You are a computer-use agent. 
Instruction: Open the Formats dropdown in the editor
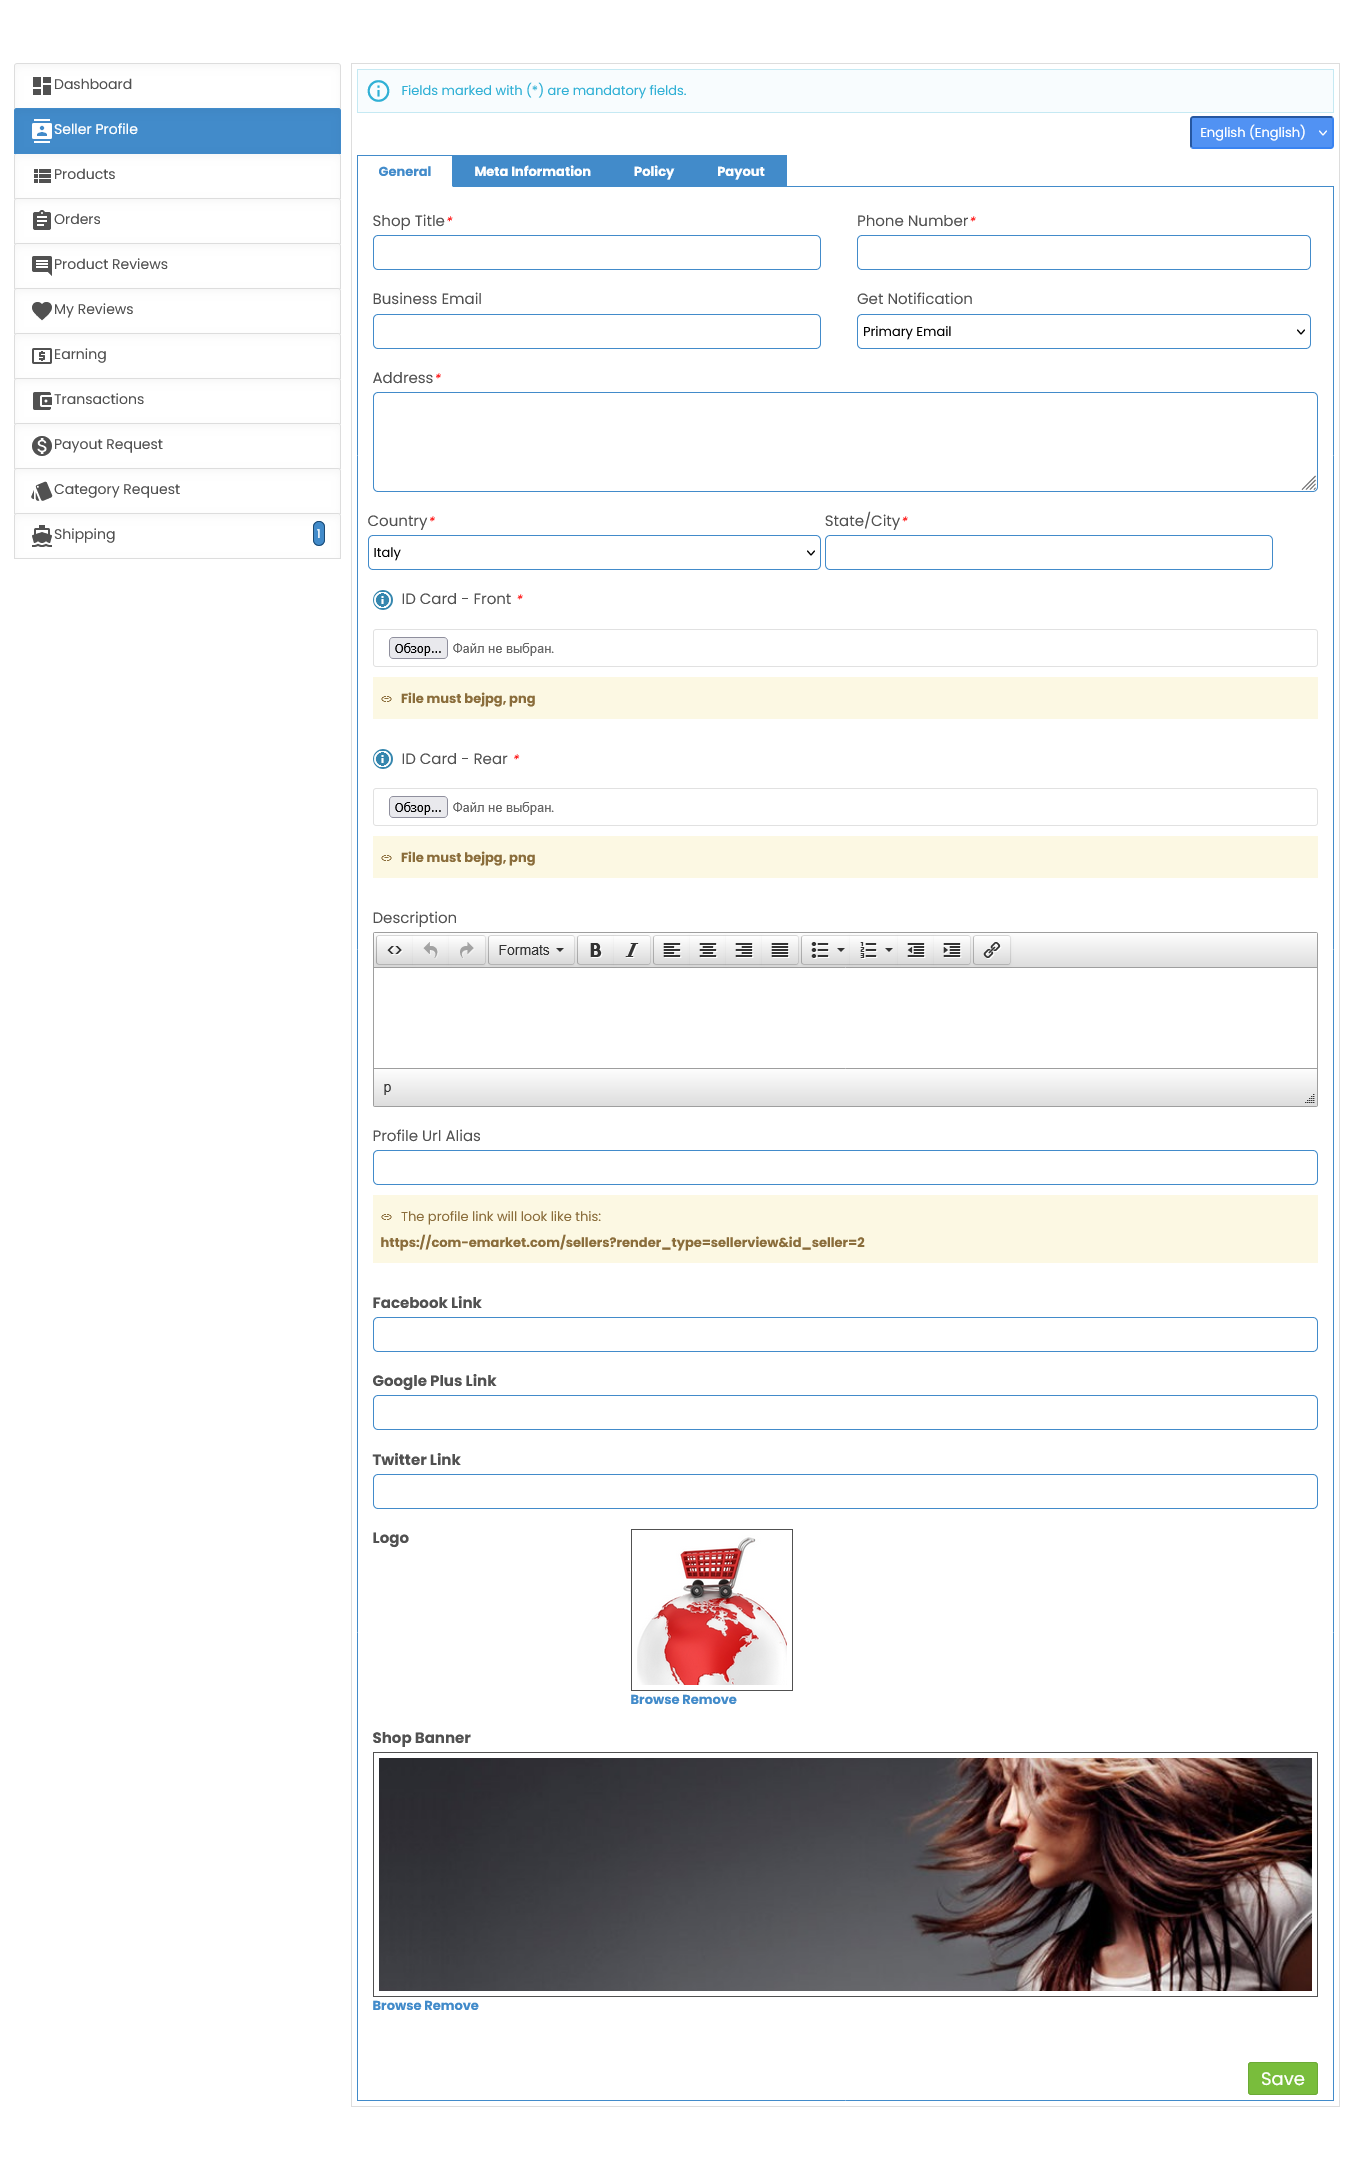[530, 950]
